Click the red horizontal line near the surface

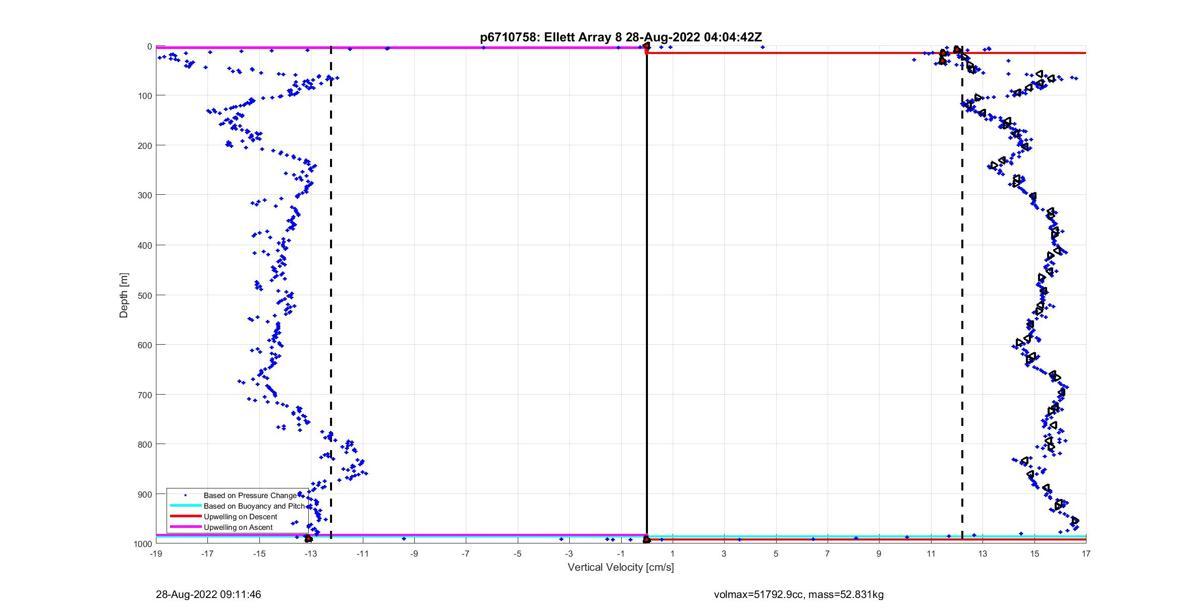point(866,53)
